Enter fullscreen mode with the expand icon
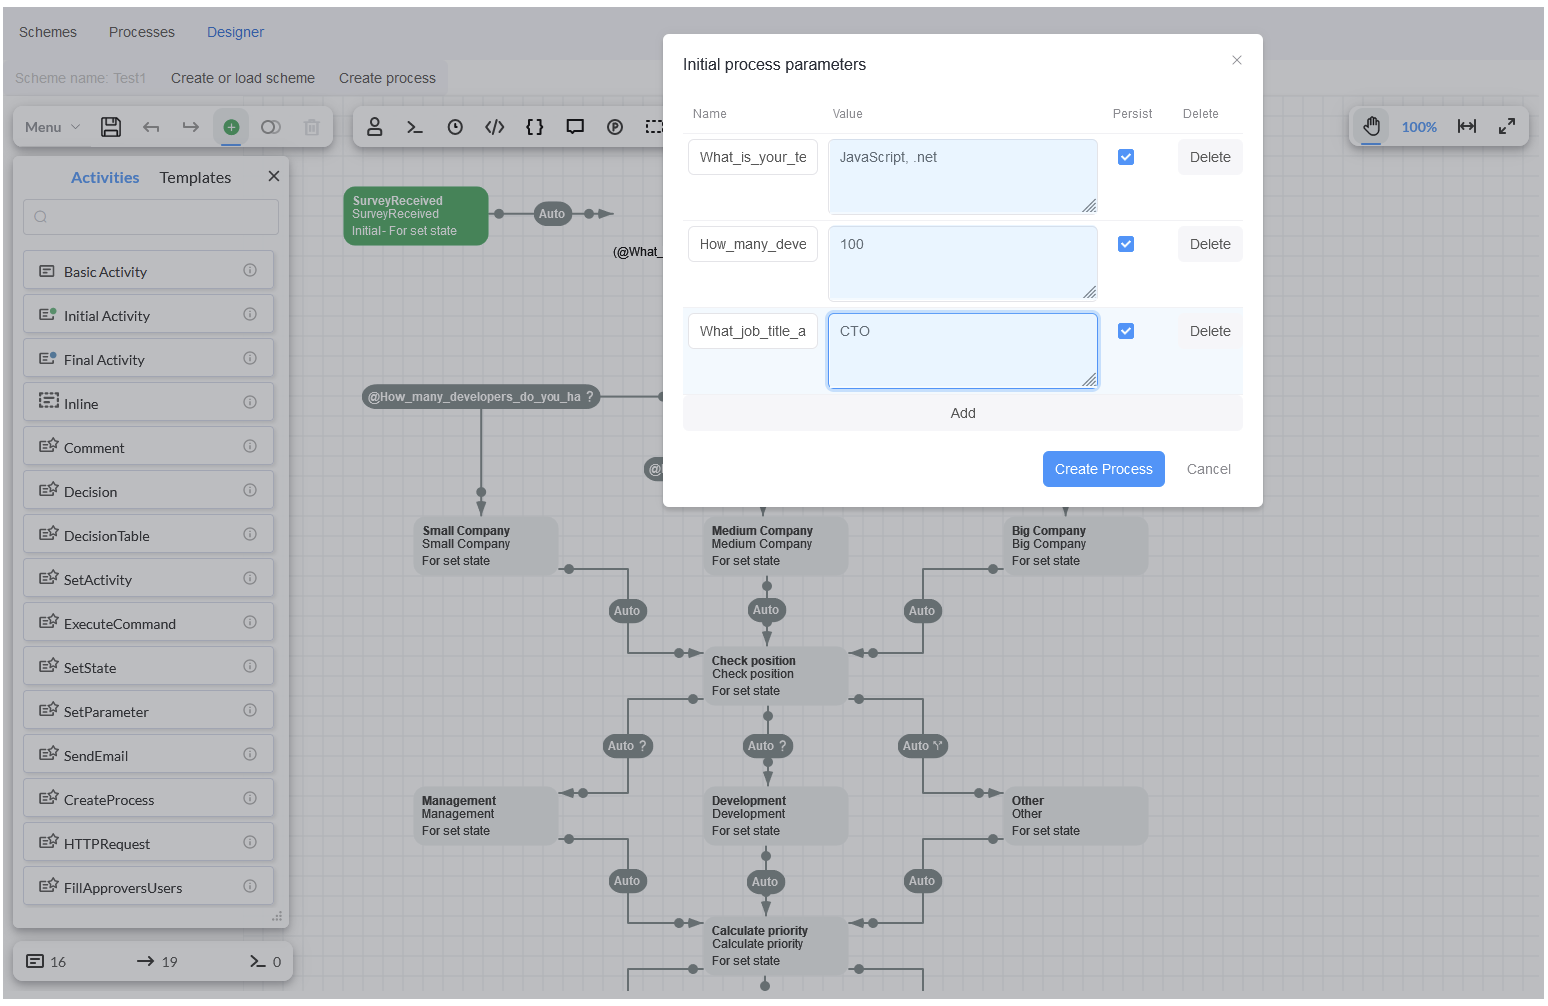1548x1006 pixels. 1507,126
